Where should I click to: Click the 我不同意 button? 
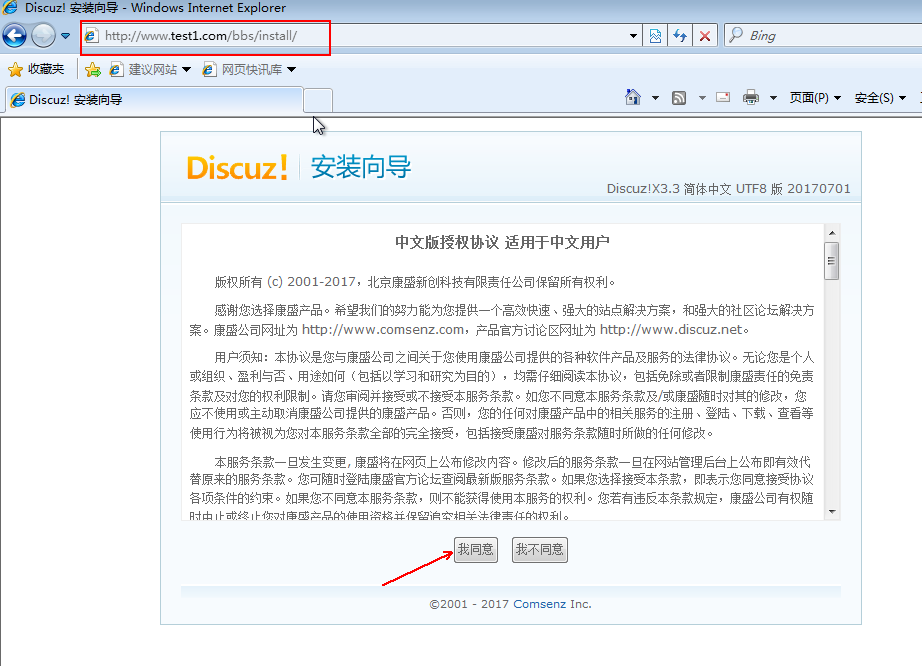tap(540, 550)
